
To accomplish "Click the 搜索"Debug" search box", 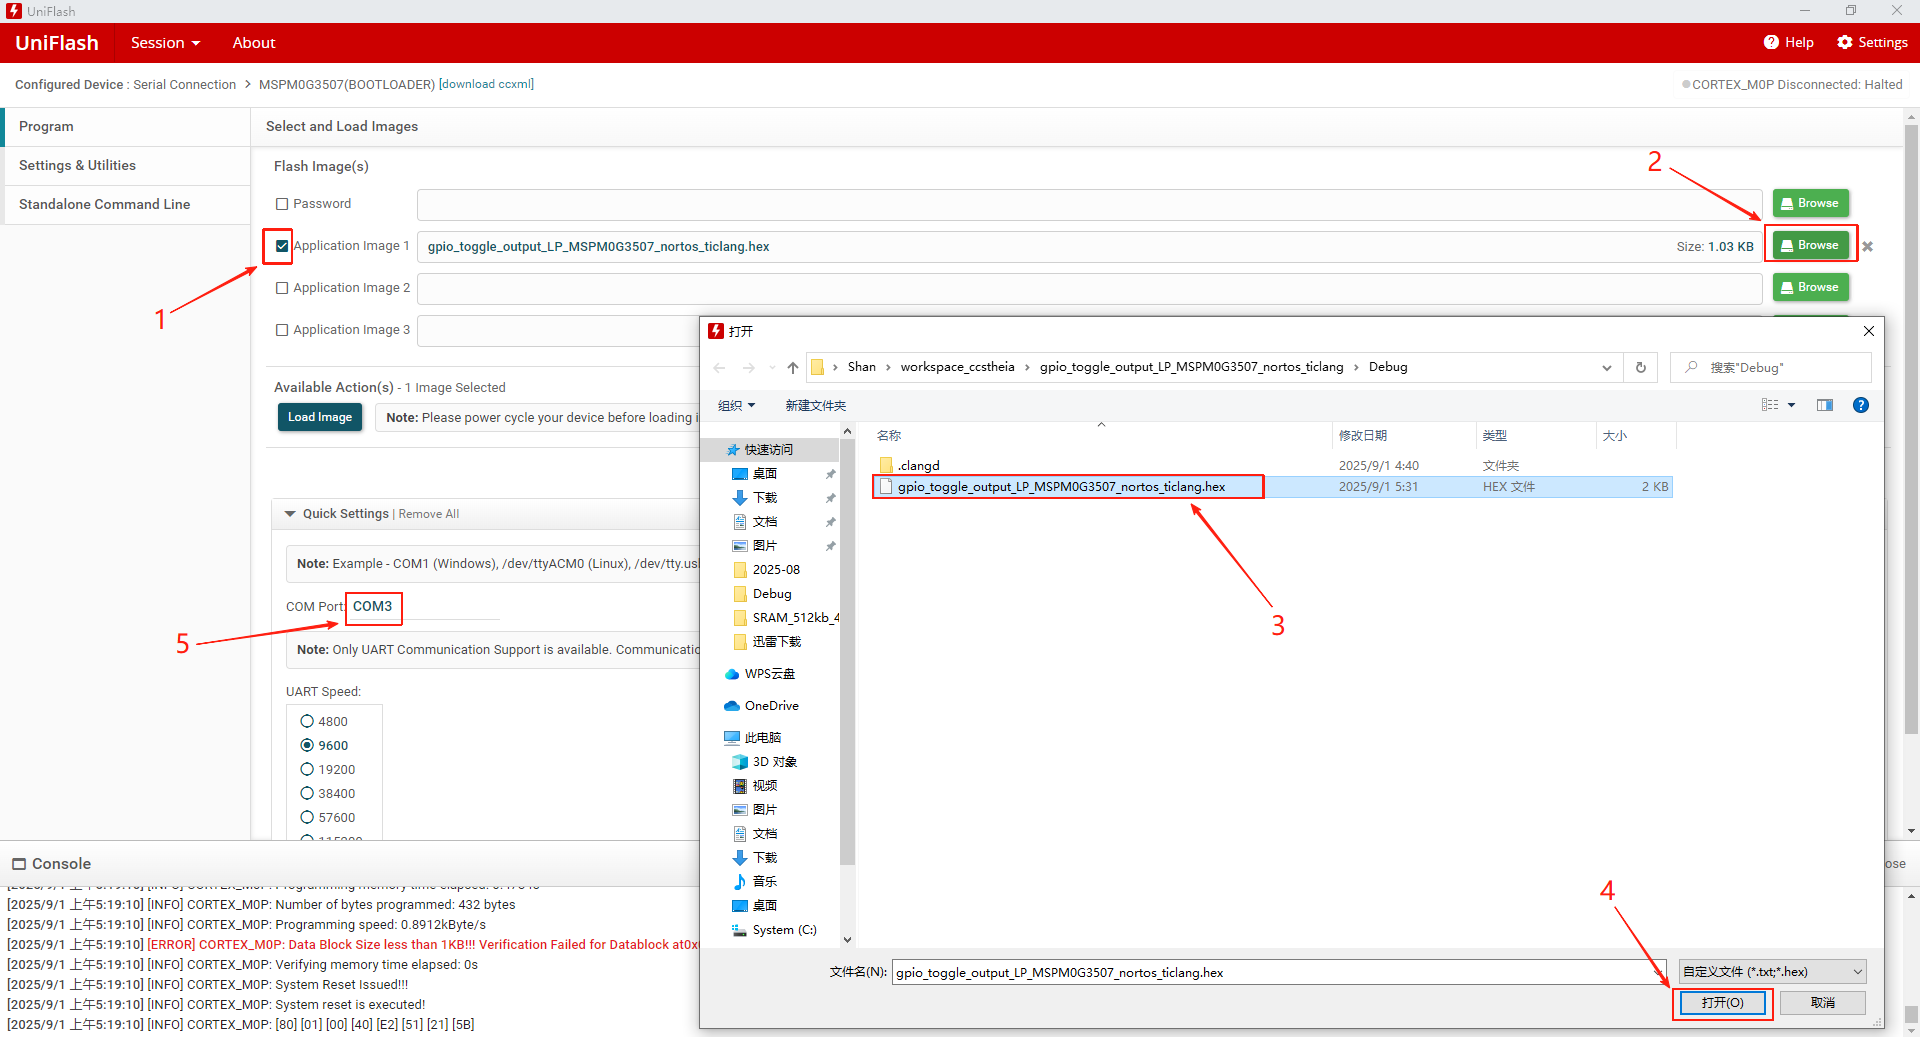I will click(x=1771, y=367).
